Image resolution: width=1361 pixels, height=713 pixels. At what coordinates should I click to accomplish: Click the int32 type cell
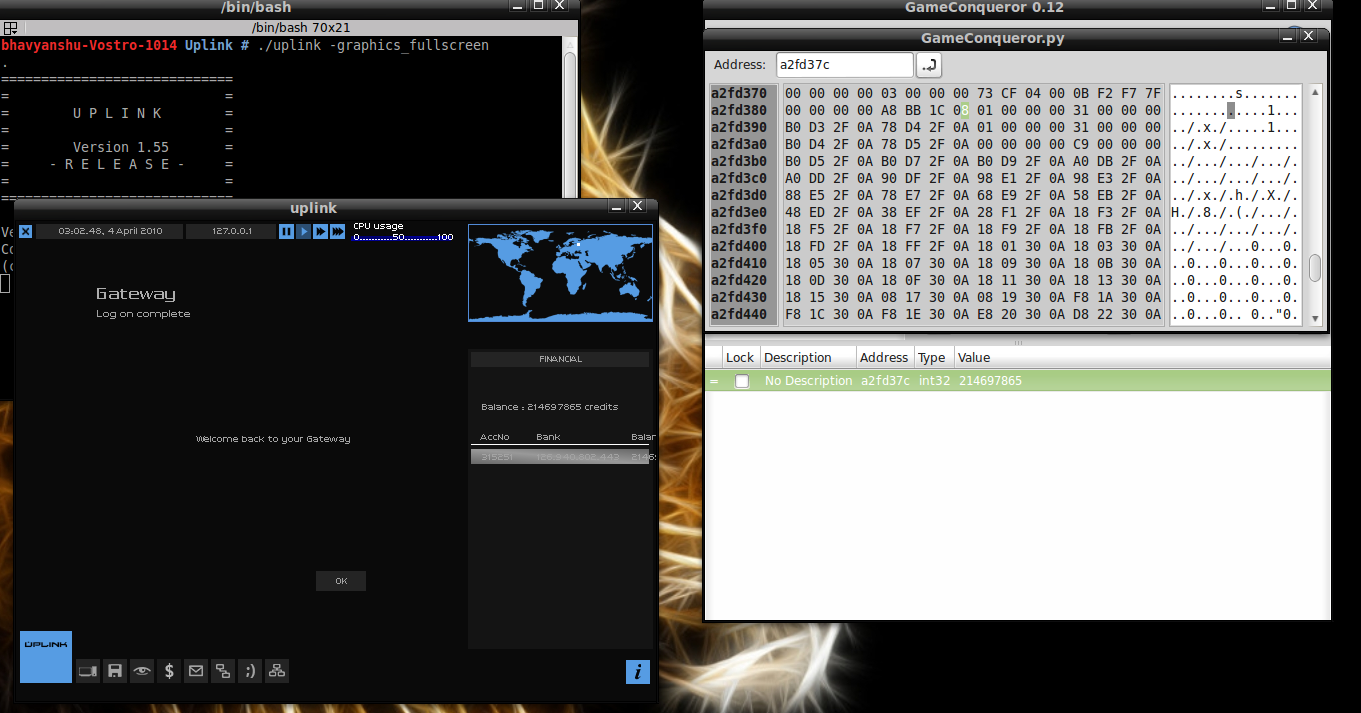933,381
